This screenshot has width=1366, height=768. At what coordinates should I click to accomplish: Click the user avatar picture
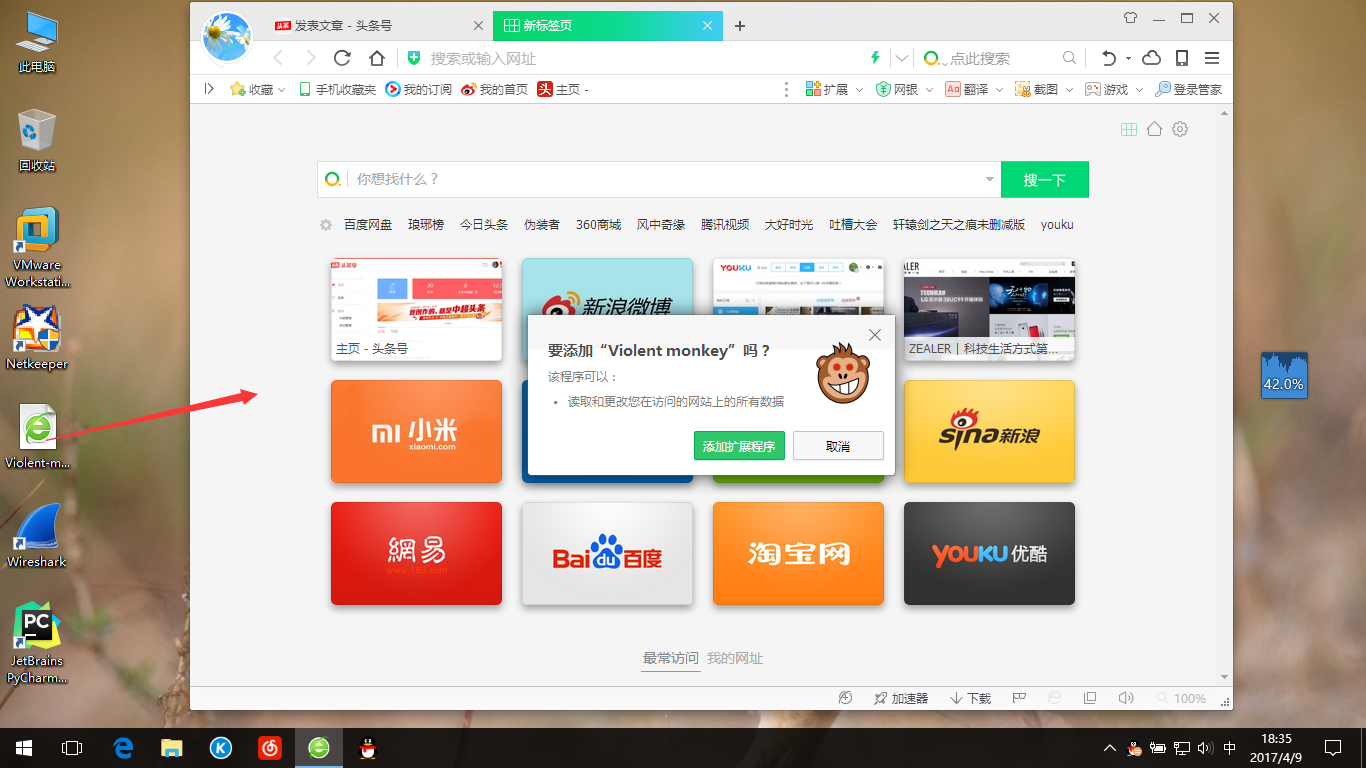(227, 37)
